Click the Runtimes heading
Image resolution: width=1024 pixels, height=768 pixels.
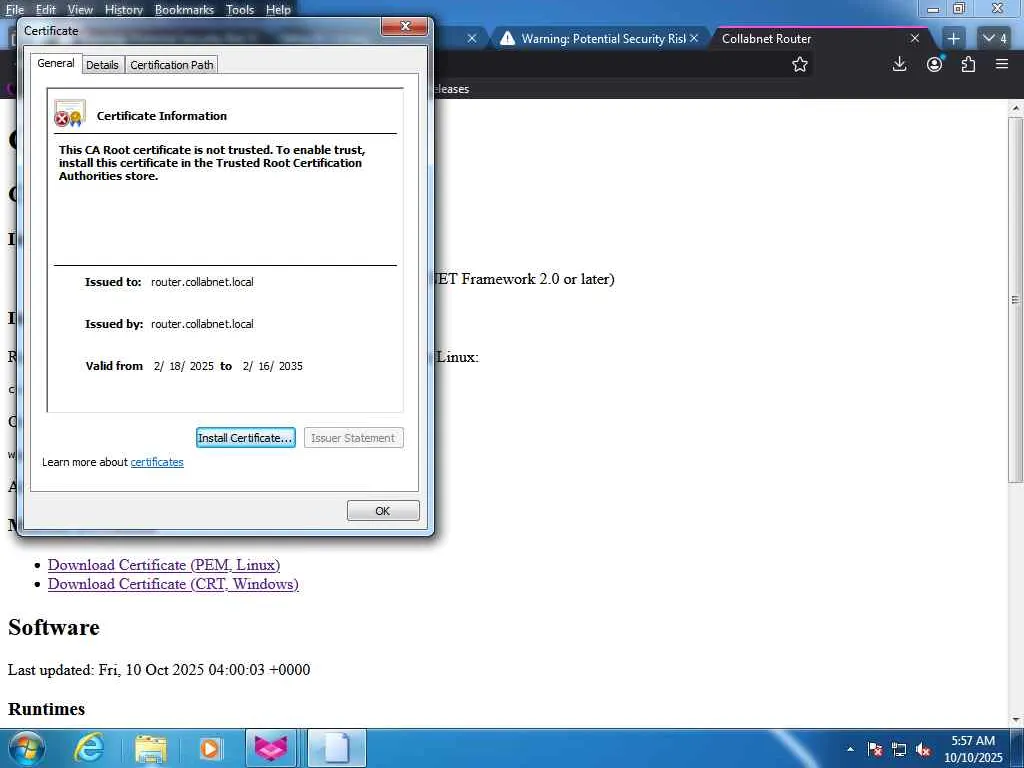point(46,709)
